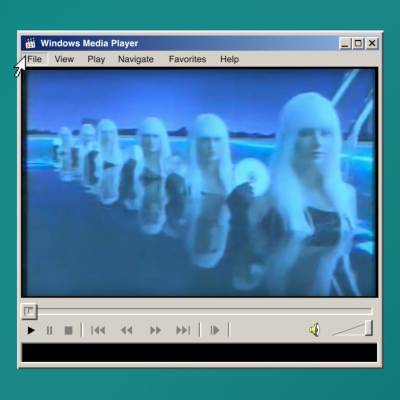Click the Preview frame-step button
This screenshot has width=400, height=400.
(215, 330)
